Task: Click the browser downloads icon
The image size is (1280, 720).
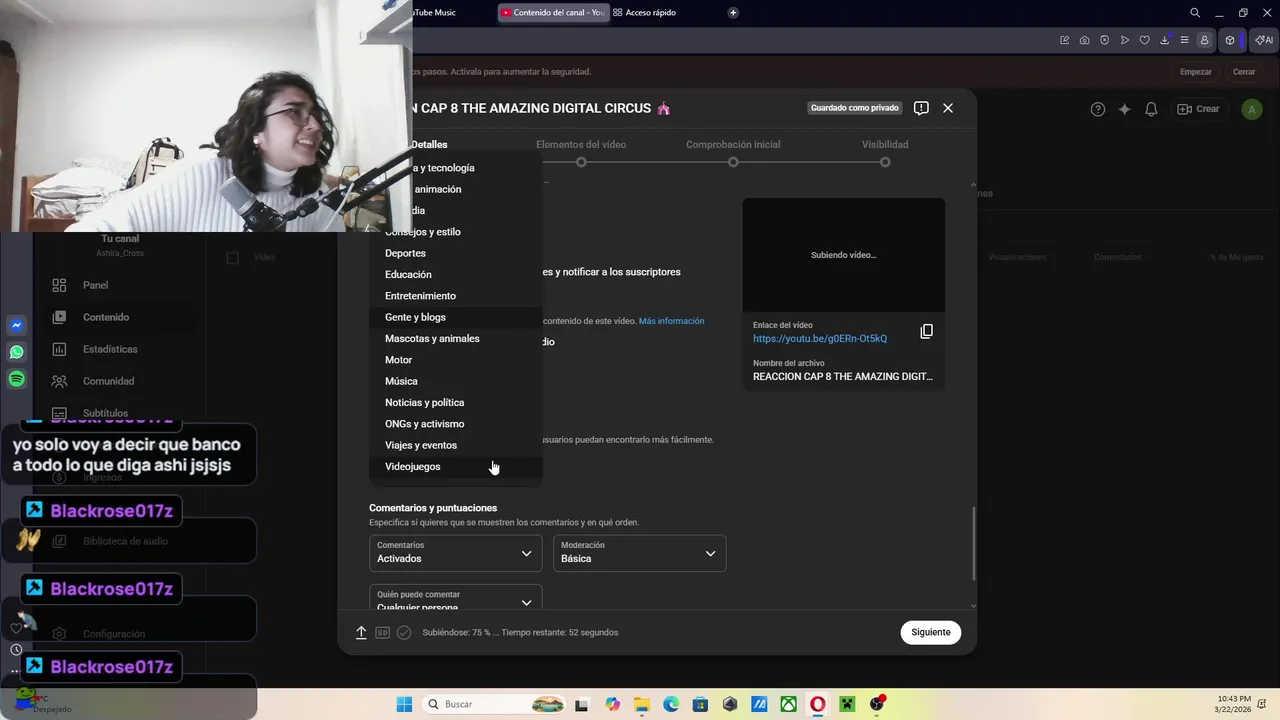Action: coord(1164,40)
